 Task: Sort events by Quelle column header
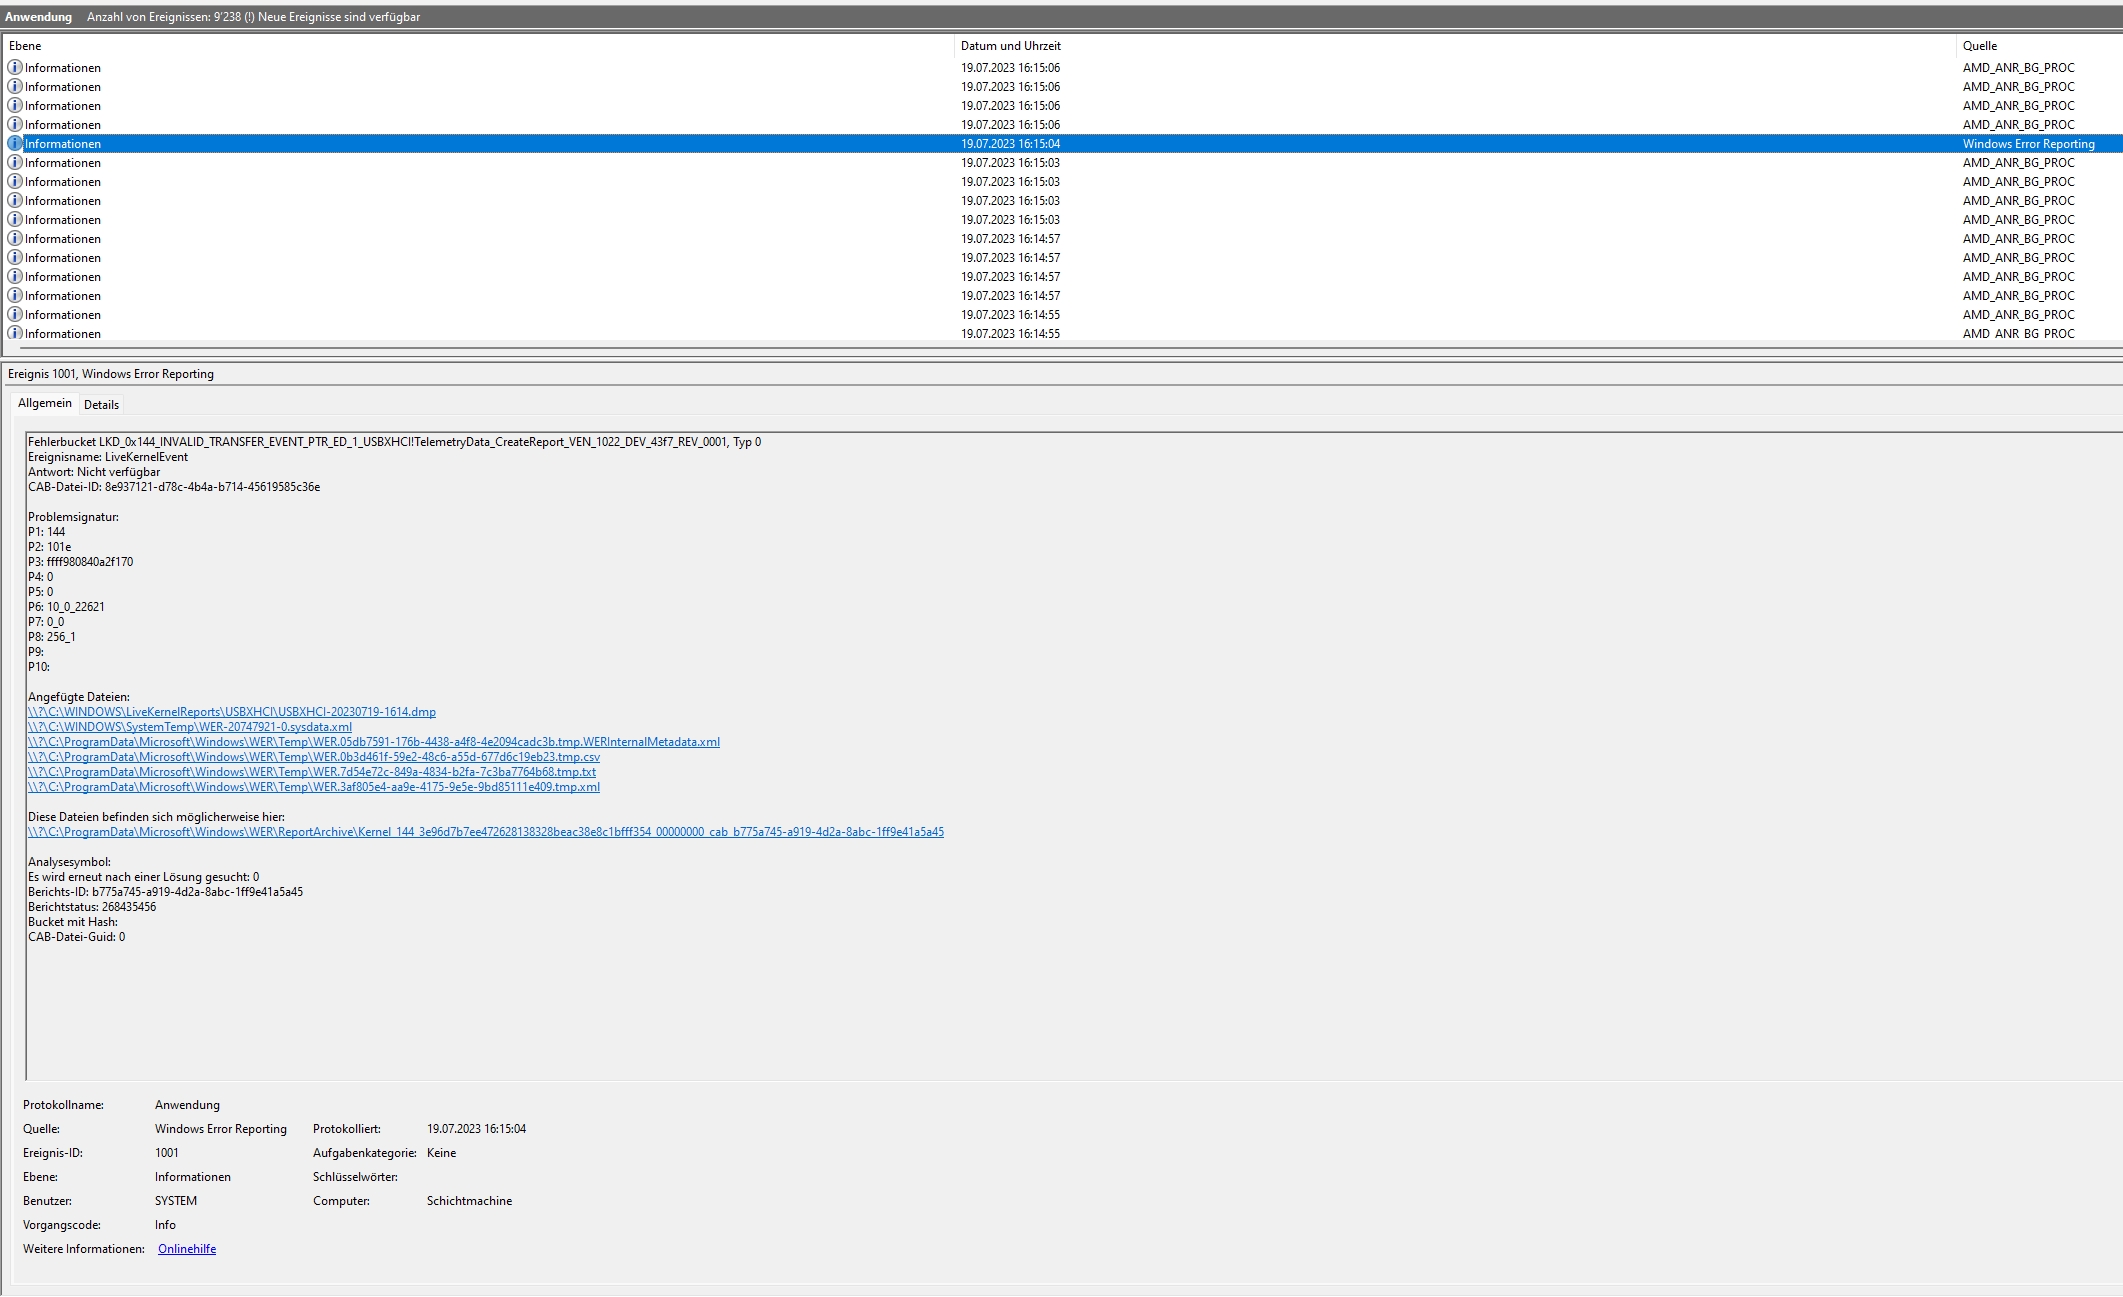click(x=1979, y=46)
